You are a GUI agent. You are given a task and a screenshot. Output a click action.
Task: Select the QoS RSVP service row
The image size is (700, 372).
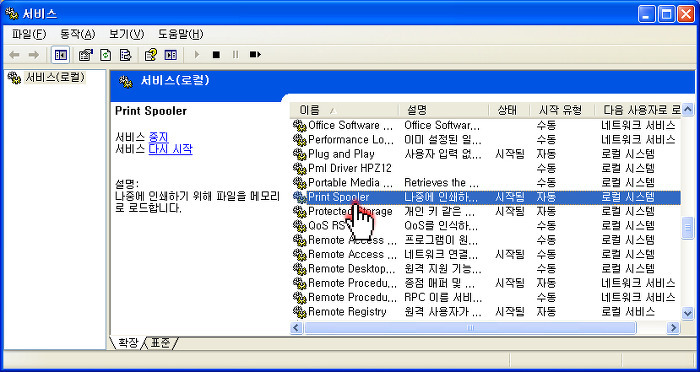pyautogui.click(x=486, y=226)
